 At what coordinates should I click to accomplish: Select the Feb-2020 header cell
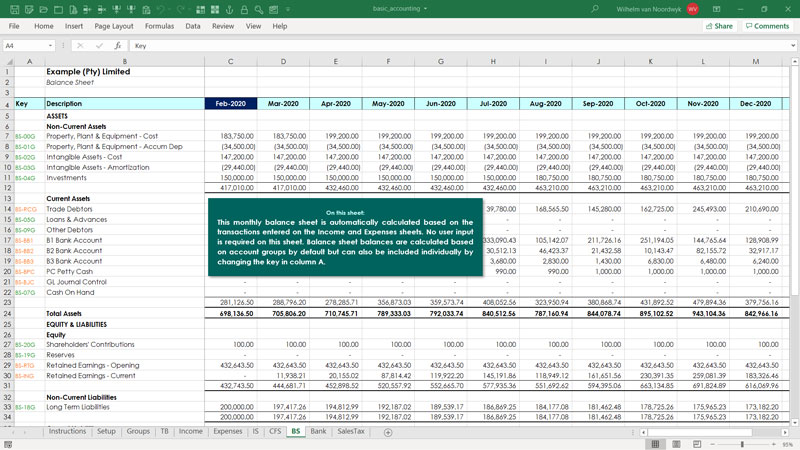tap(231, 104)
